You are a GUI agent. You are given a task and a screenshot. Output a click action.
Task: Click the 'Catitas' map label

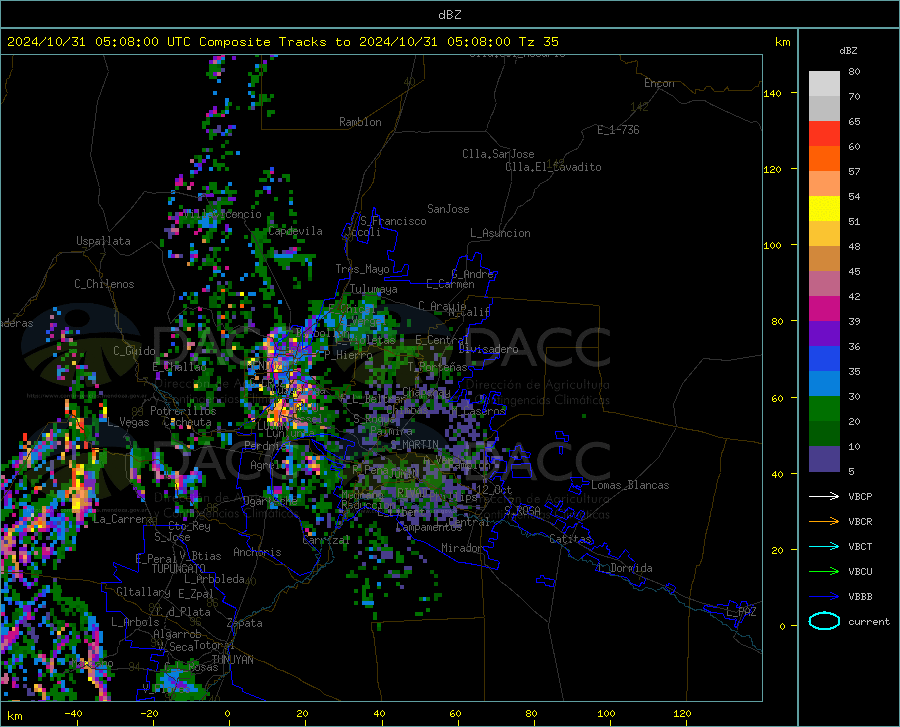point(571,539)
